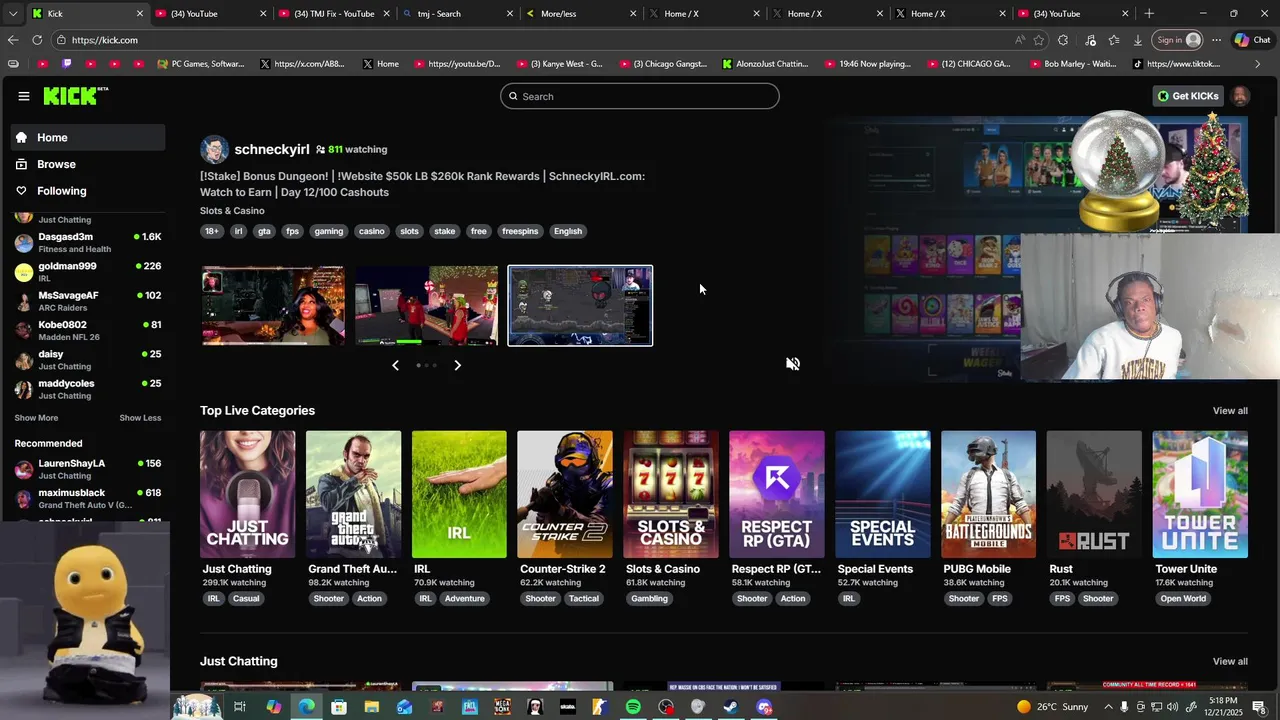Open the Special Events category
Viewport: 1280px width, 720px height.
coord(883,494)
